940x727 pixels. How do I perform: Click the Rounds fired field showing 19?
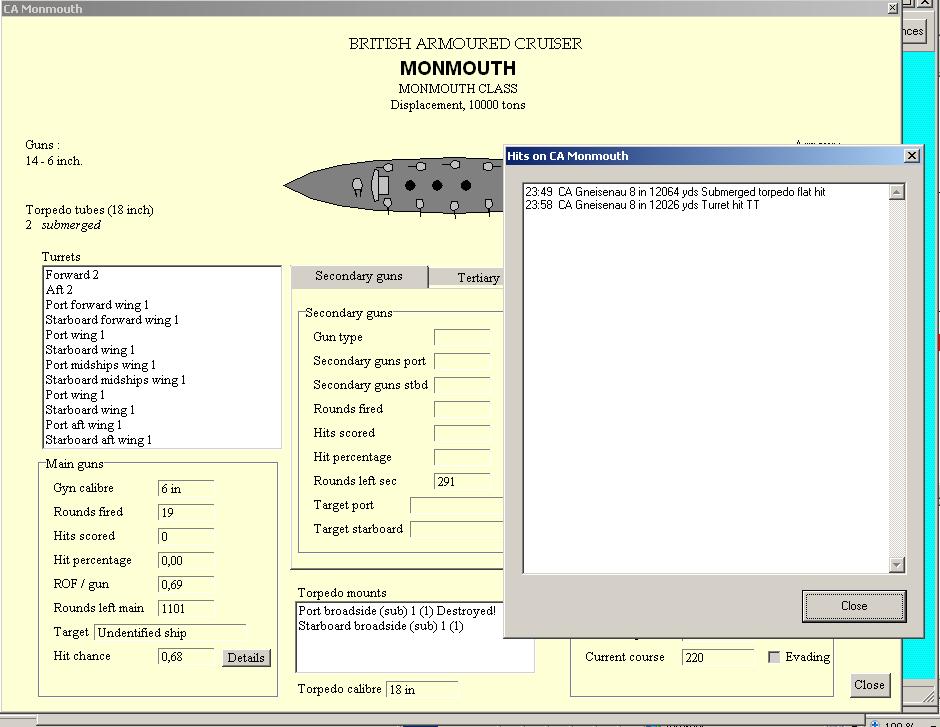click(186, 512)
